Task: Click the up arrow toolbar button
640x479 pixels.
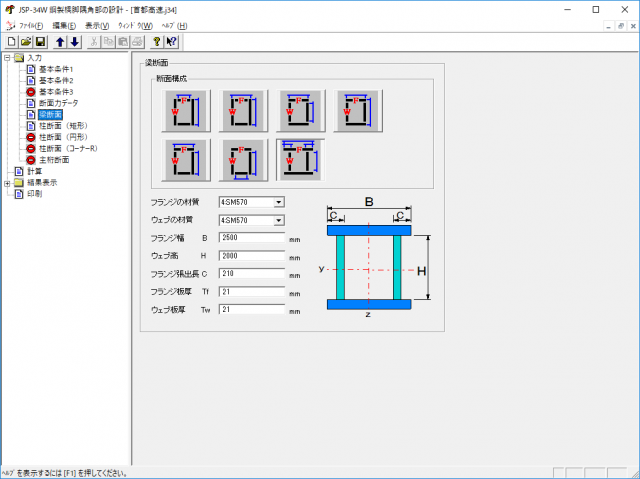Action: tap(60, 42)
